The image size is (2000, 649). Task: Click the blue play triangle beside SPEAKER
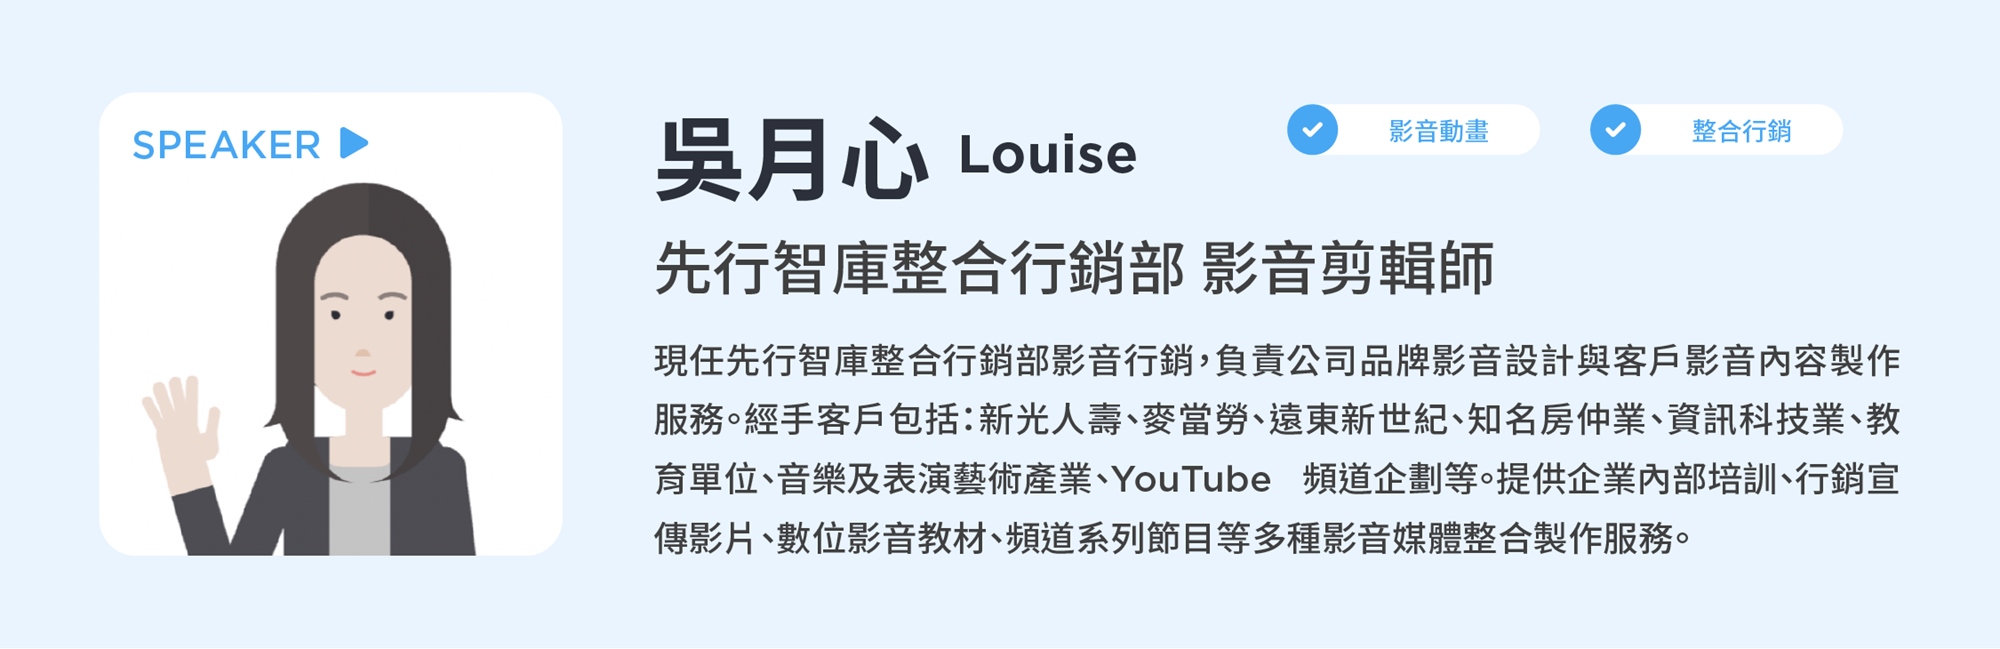click(354, 143)
